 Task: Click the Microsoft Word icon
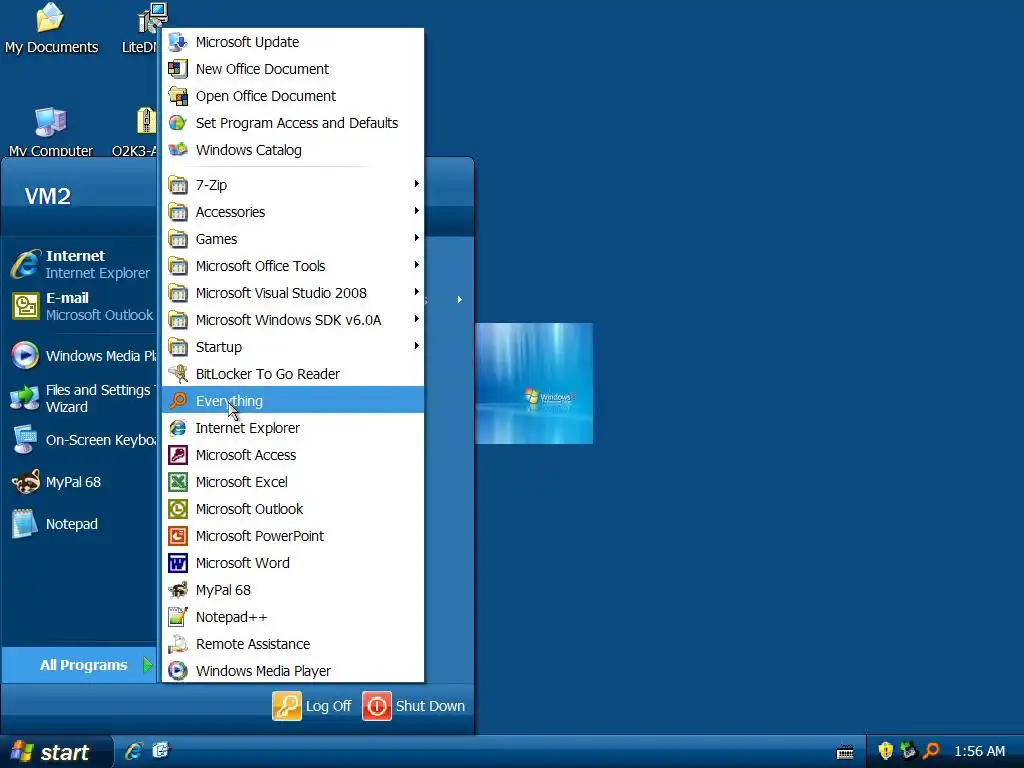click(178, 563)
